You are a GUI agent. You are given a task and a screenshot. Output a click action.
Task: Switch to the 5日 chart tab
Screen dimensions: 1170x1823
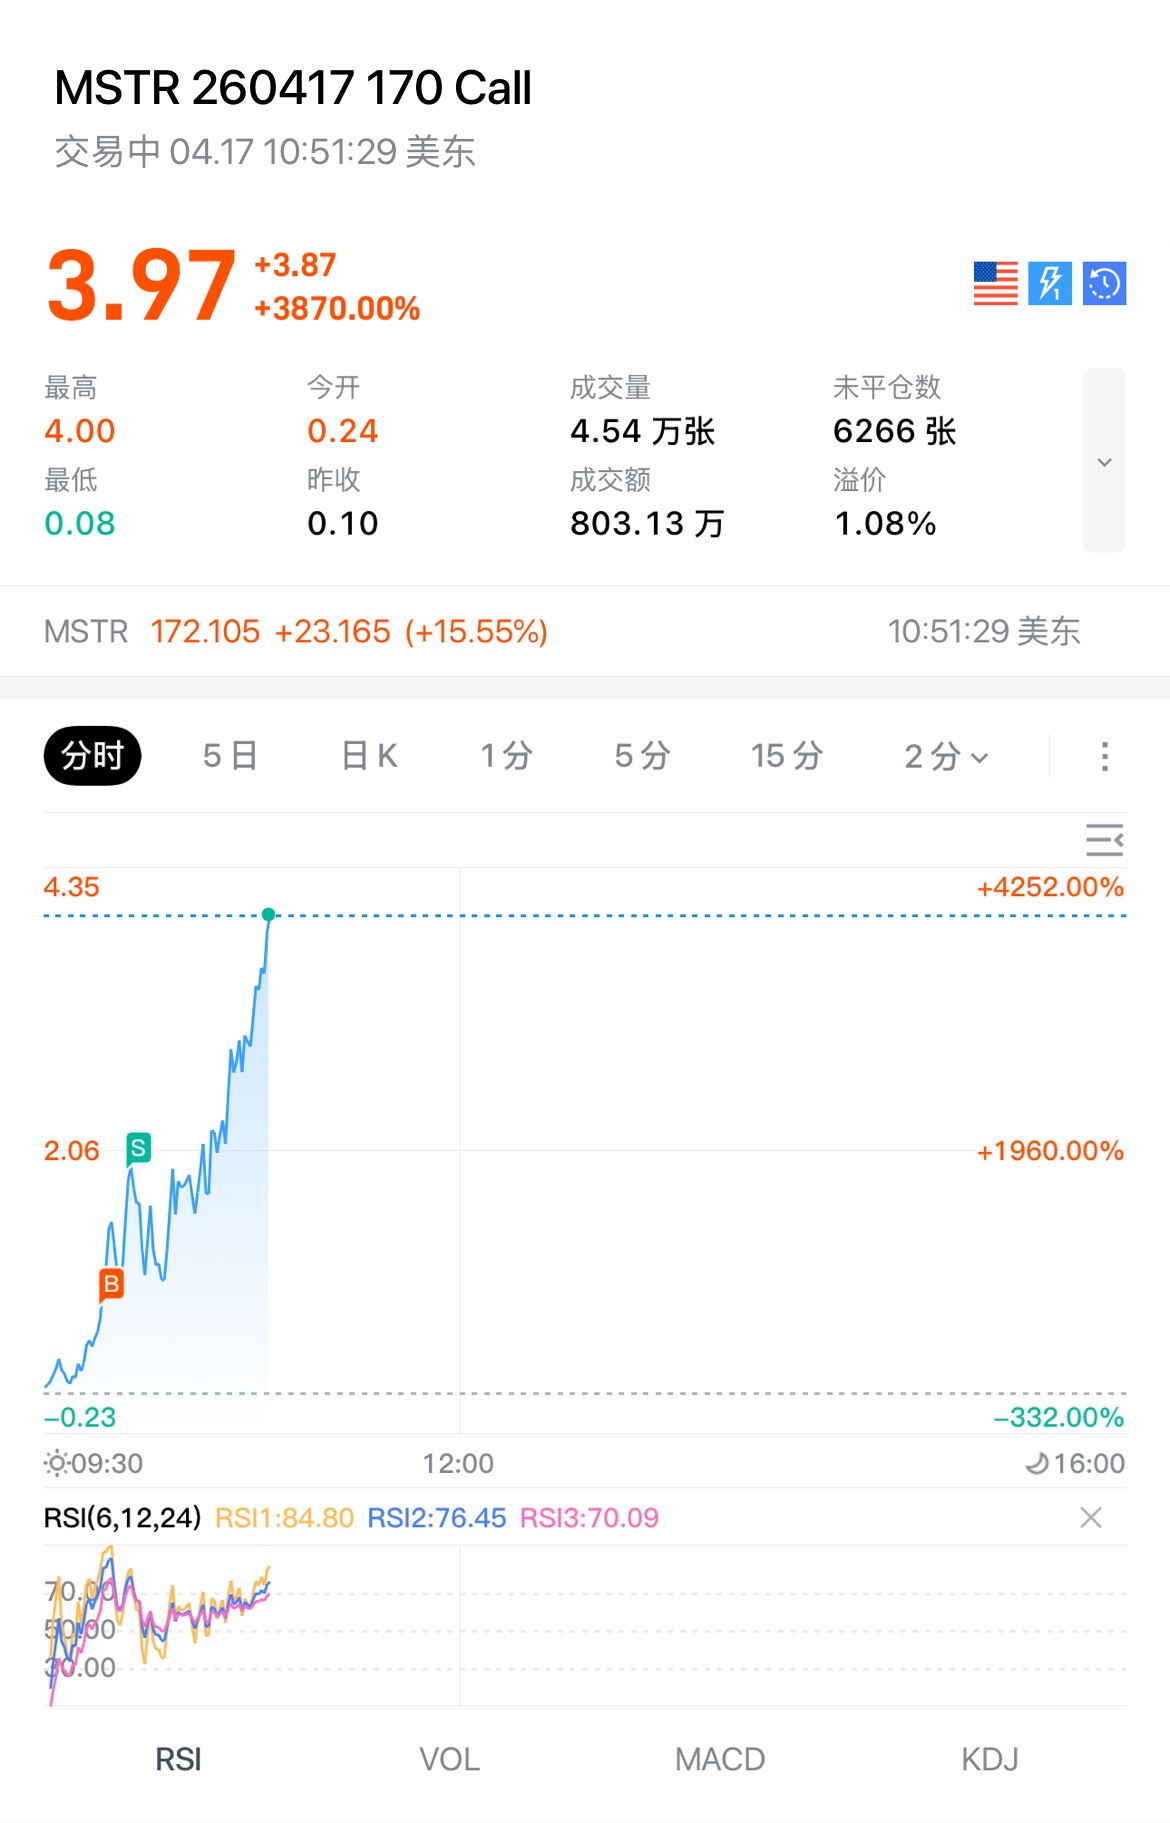(x=230, y=756)
